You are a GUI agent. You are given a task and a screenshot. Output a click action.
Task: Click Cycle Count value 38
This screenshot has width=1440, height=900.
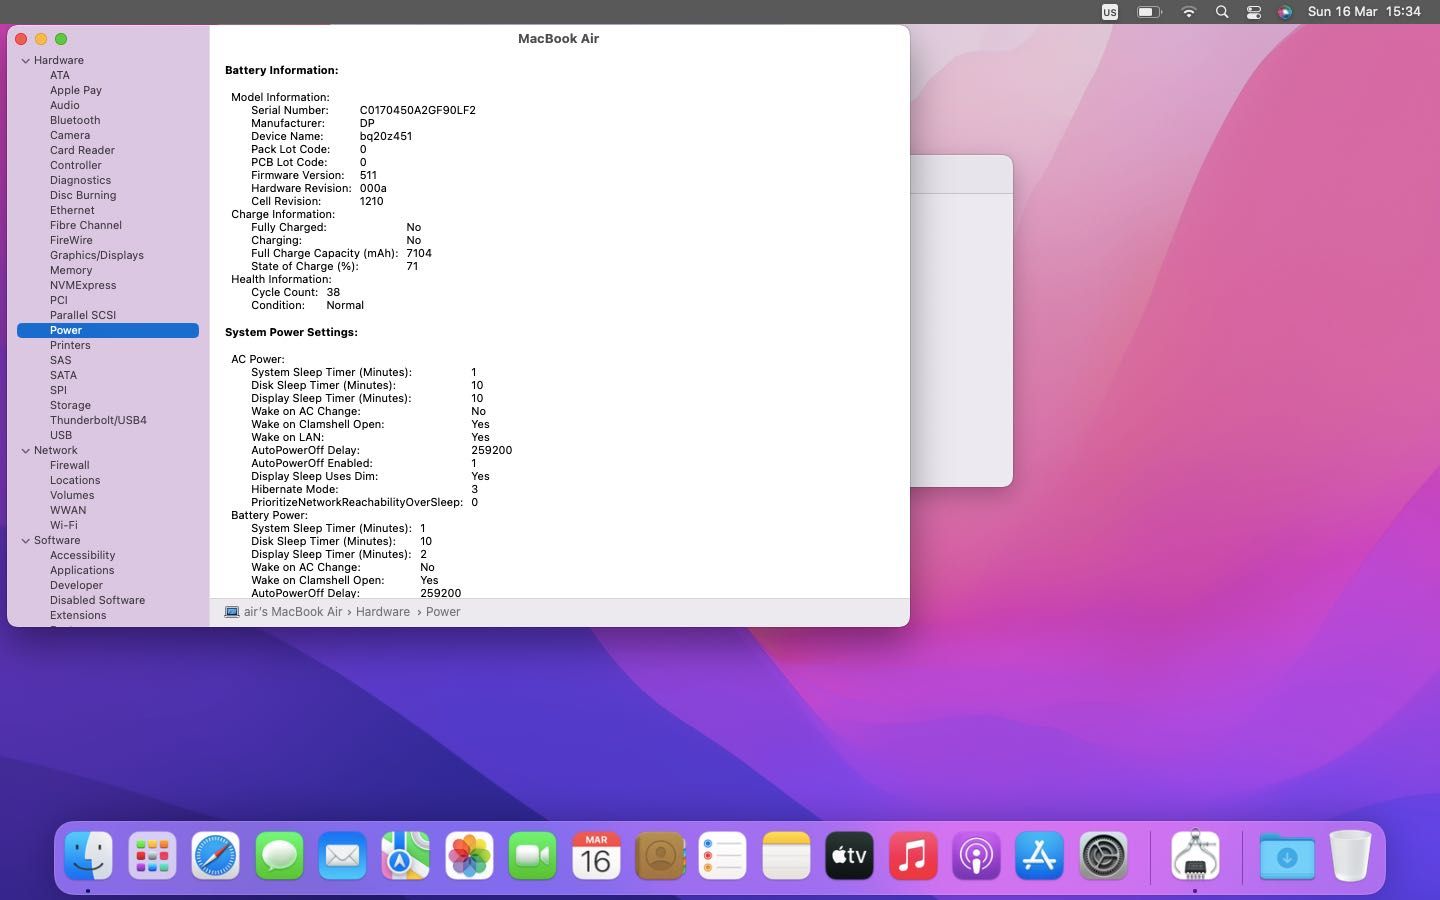[333, 292]
